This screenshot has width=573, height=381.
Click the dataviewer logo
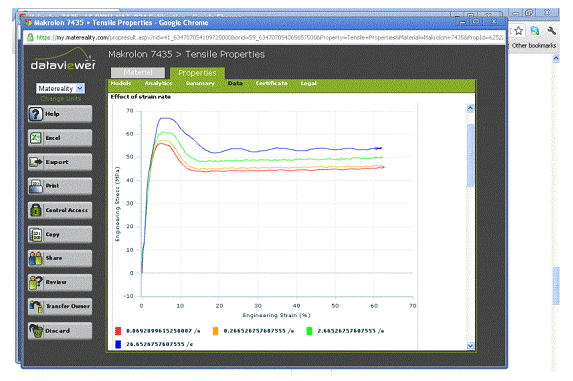pyautogui.click(x=63, y=59)
